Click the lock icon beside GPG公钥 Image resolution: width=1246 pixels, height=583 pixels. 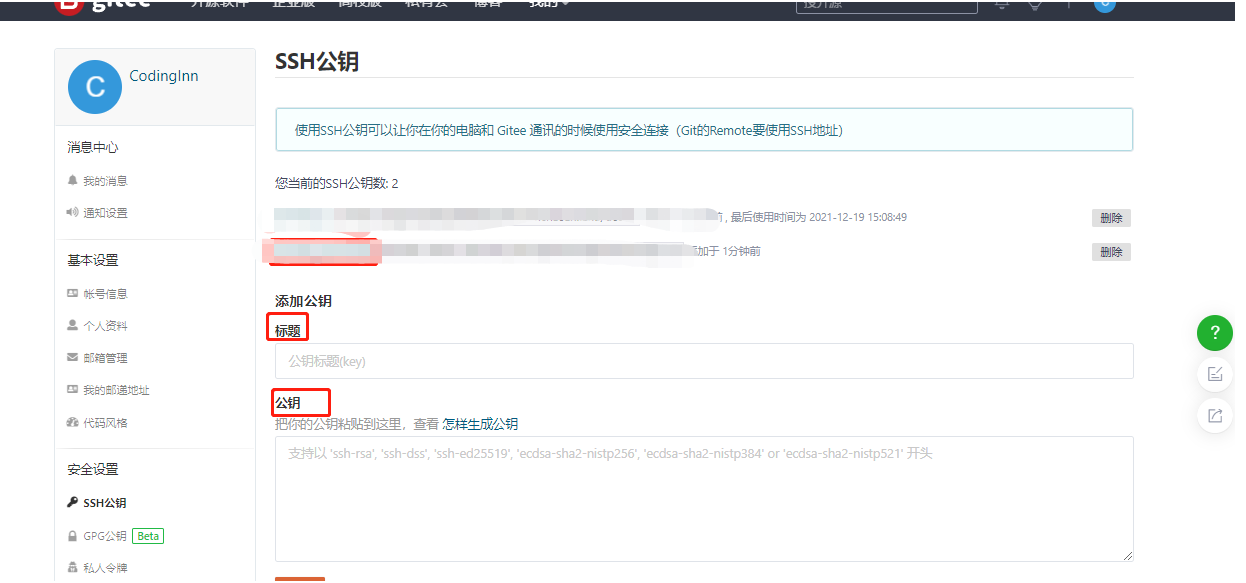click(x=72, y=536)
